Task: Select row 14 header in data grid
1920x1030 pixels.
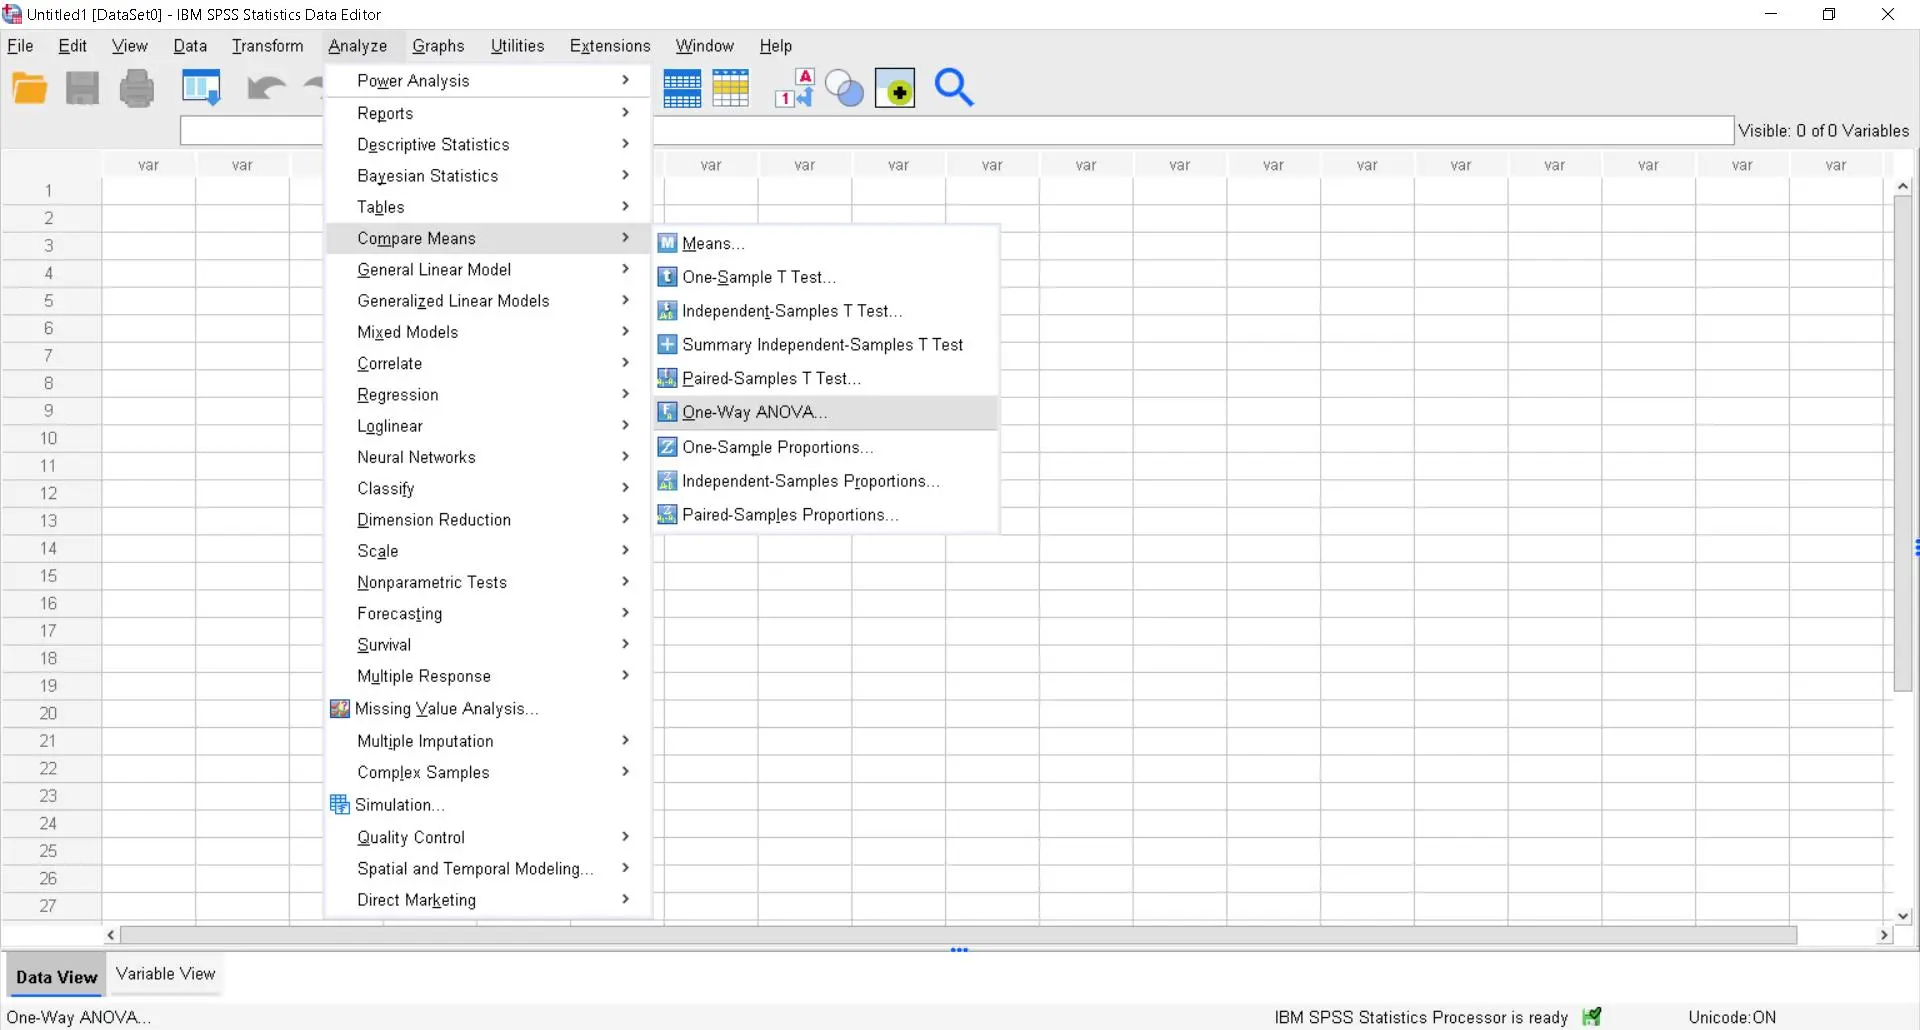Action: (48, 549)
